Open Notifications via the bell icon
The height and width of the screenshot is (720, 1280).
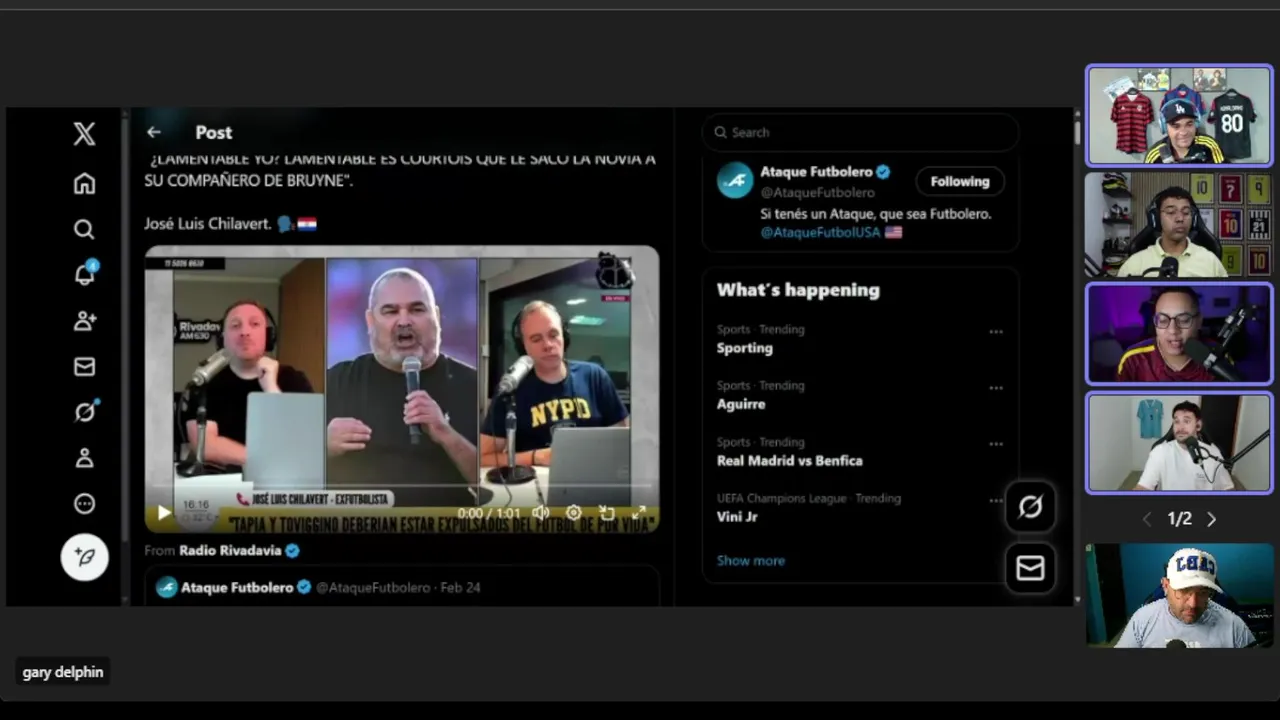(85, 274)
